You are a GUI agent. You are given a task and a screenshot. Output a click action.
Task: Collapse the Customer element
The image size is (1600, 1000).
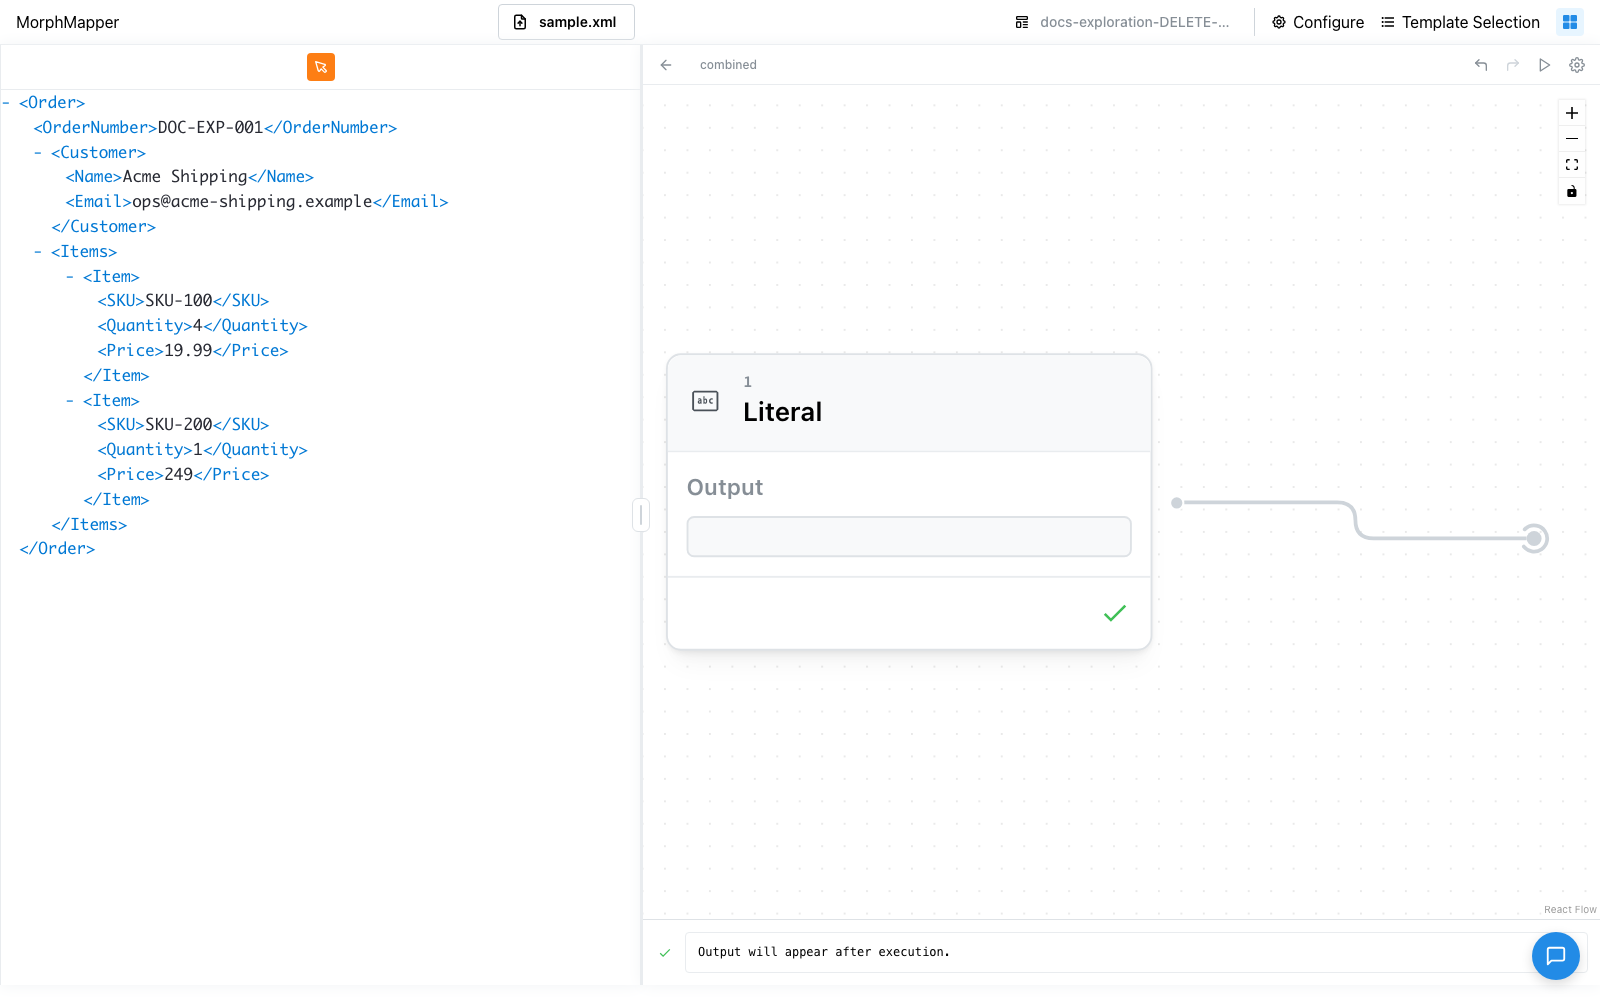[38, 153]
